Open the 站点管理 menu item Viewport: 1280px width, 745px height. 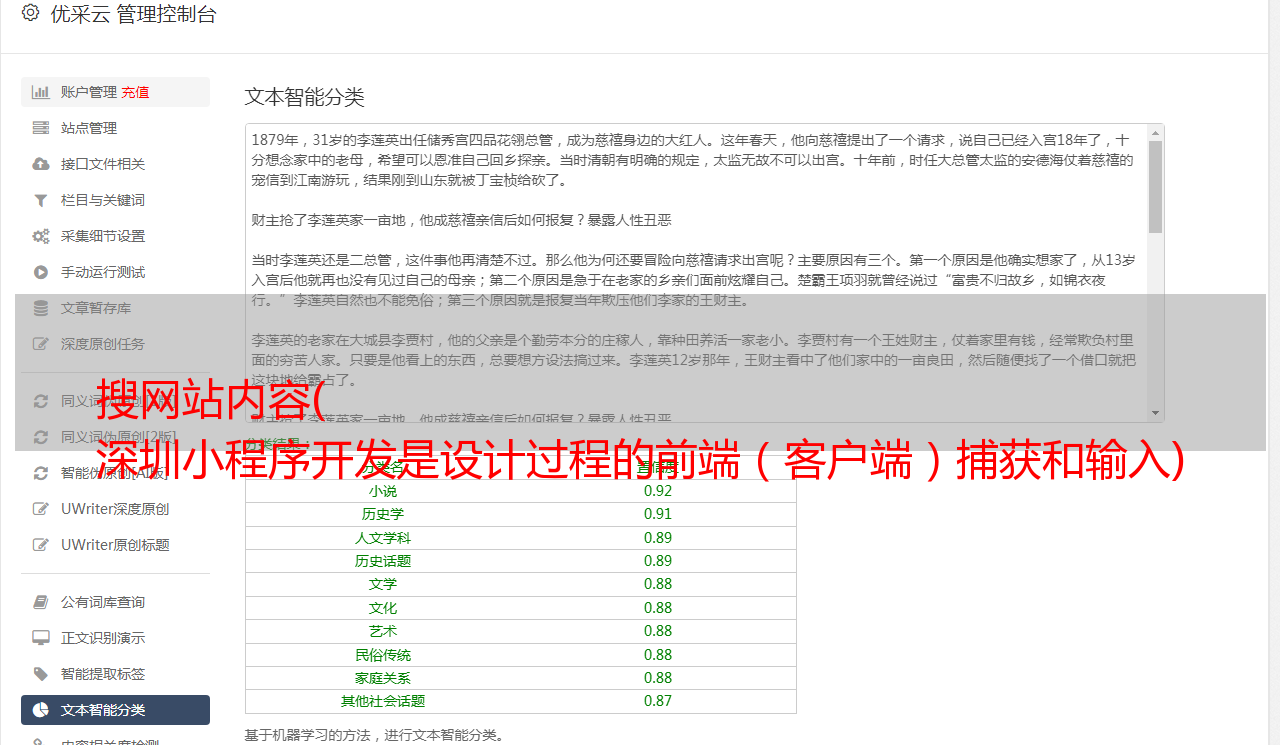[89, 128]
